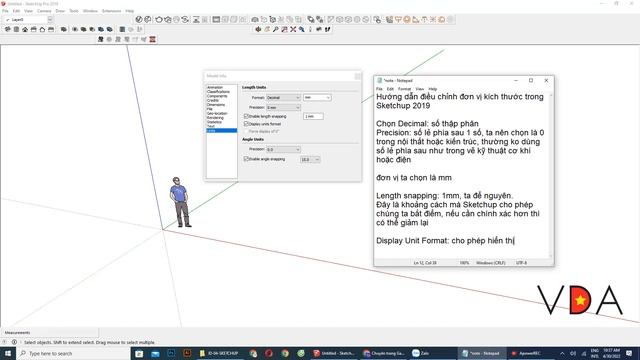Click the red icon ending the third toolbar row
640x360 pixels.
coord(152,39)
